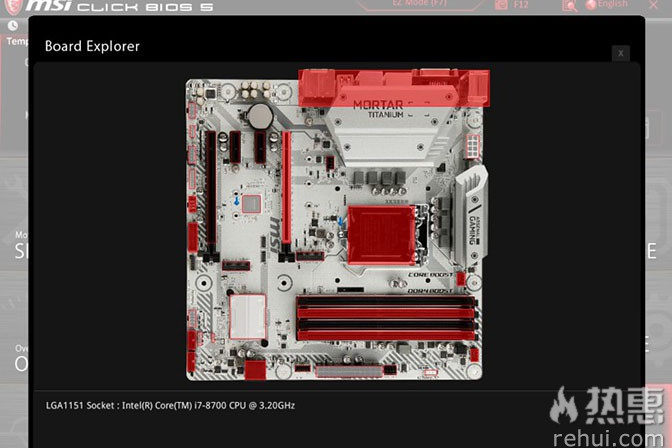Select the small fan header right of red PCIe slot
The width and height of the screenshot is (672, 448).
pos(330,163)
